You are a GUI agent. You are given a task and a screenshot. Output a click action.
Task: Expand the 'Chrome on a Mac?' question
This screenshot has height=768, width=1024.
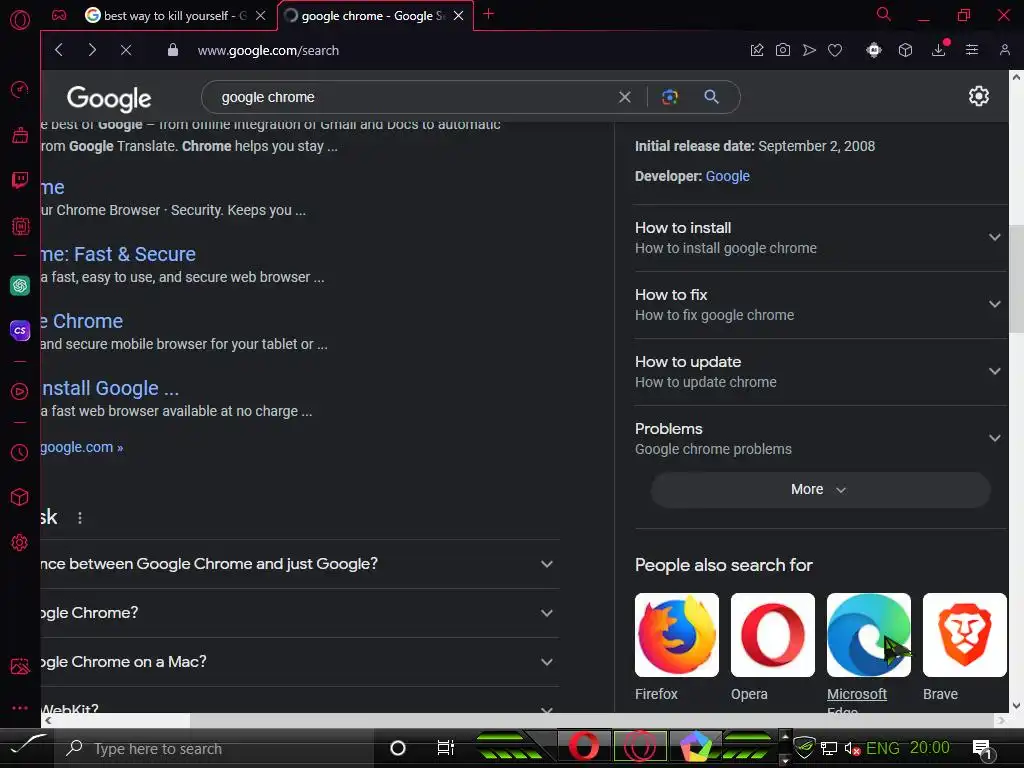300,662
